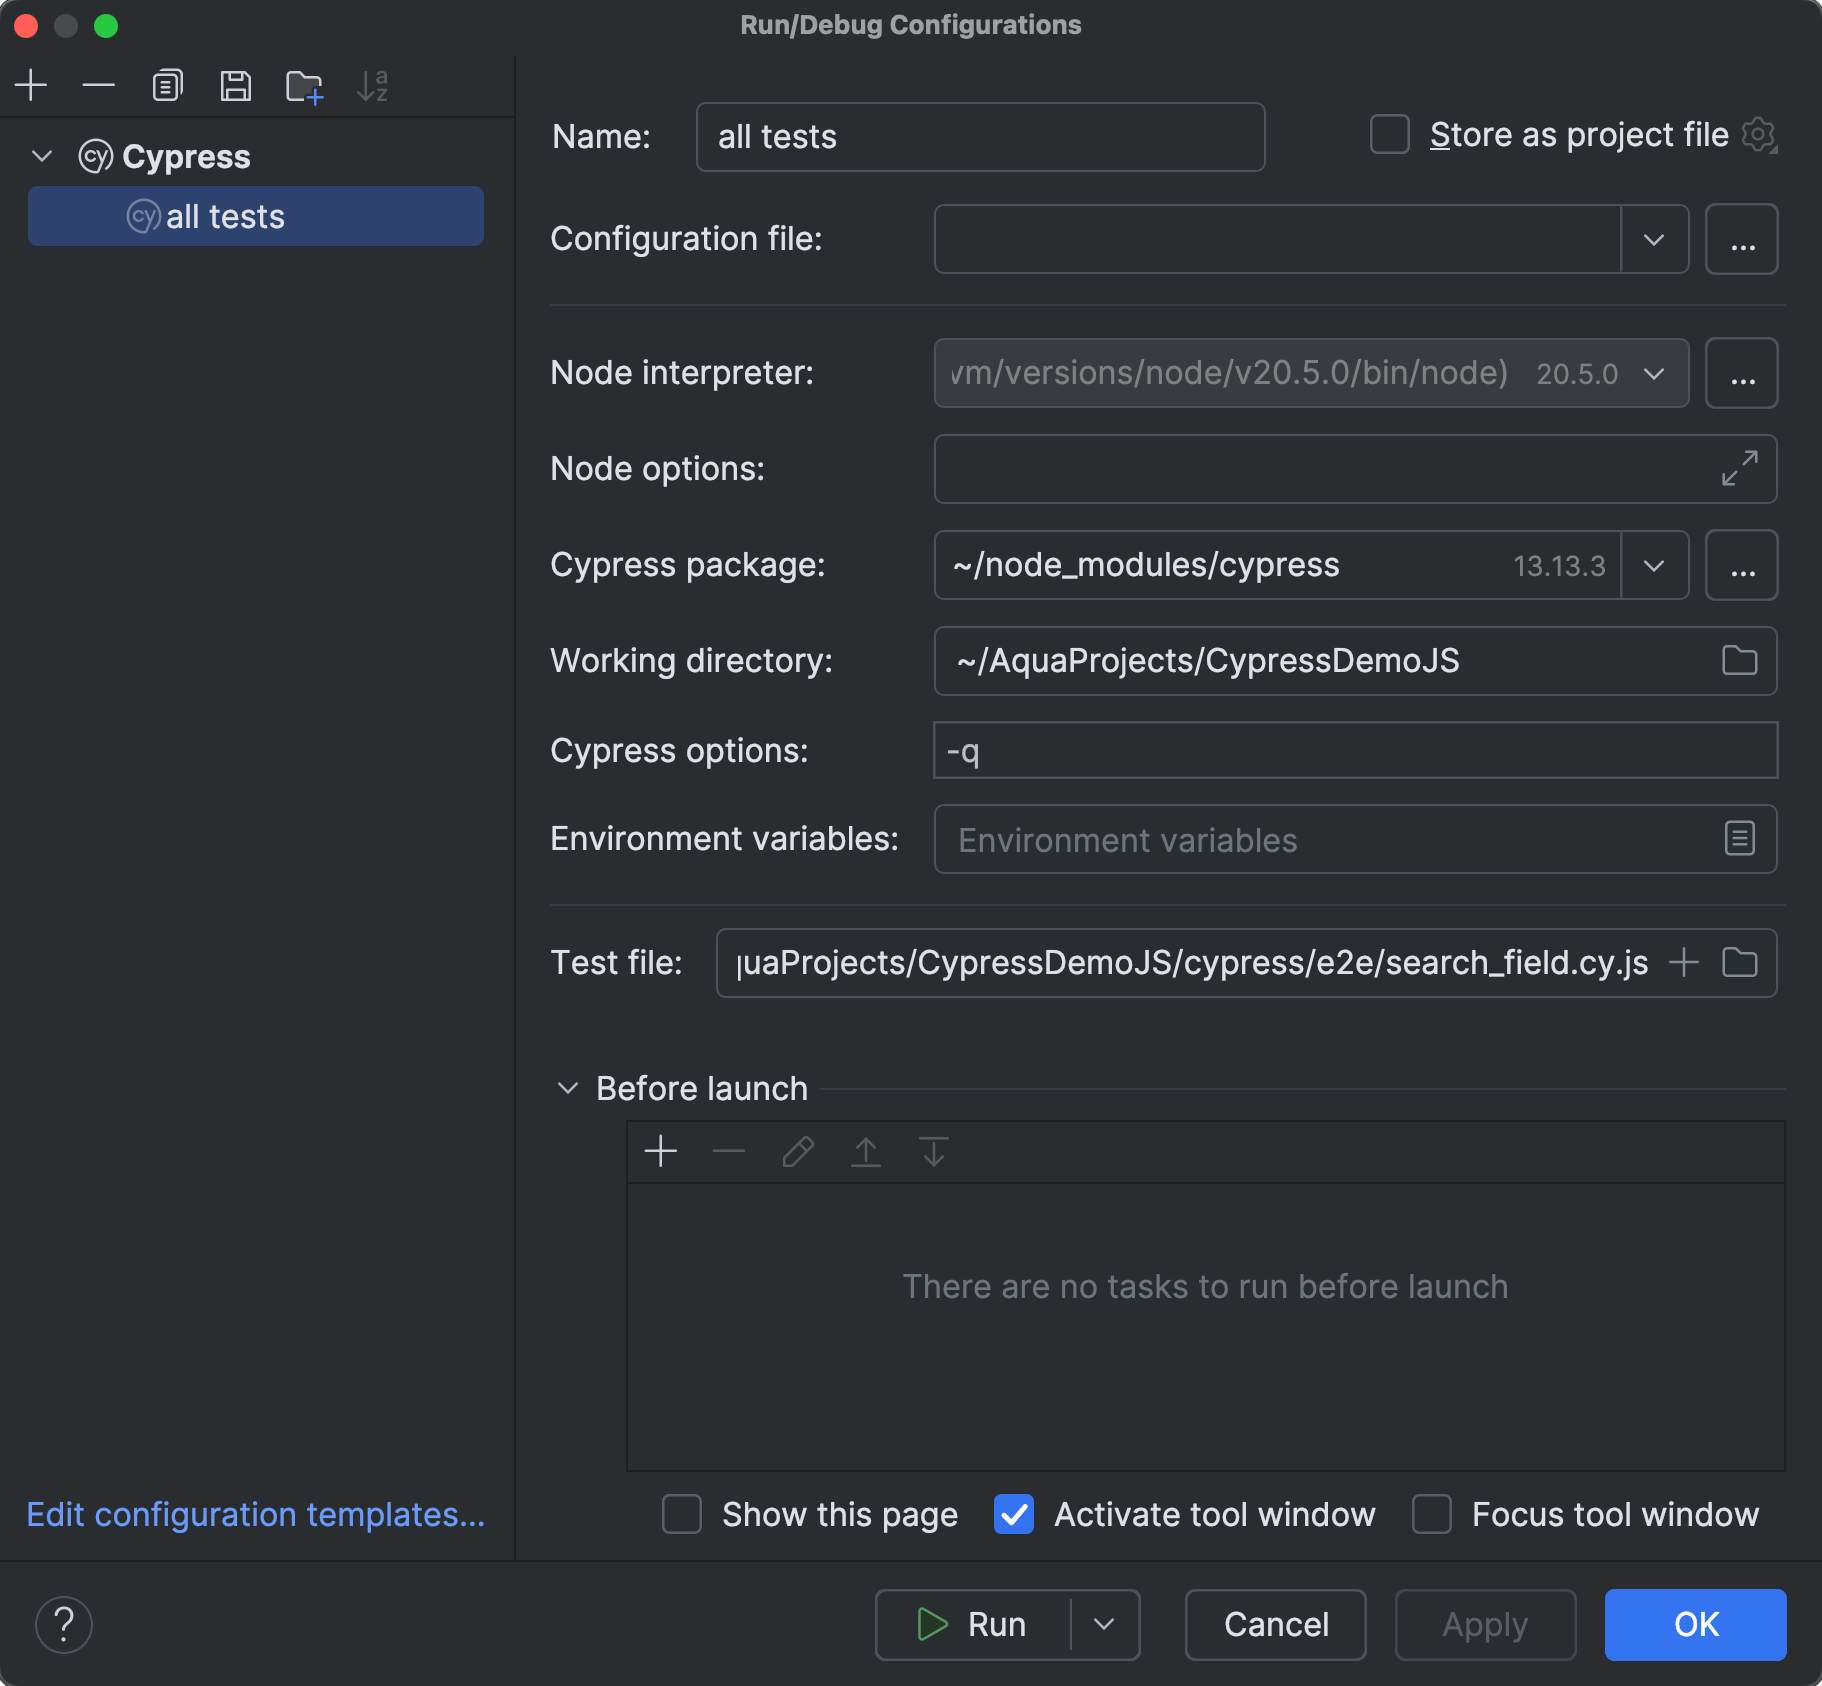Viewport: 1822px width, 1686px height.
Task: Open the Cypress package version dropdown
Action: coord(1653,565)
